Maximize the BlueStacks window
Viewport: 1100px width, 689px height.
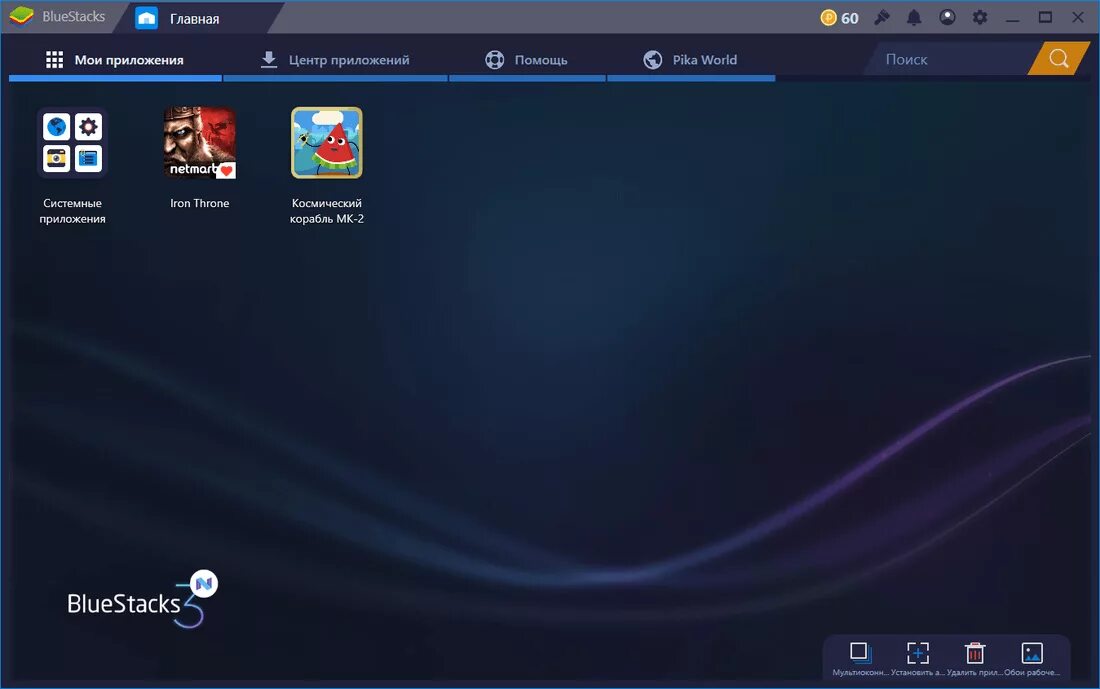[1045, 18]
